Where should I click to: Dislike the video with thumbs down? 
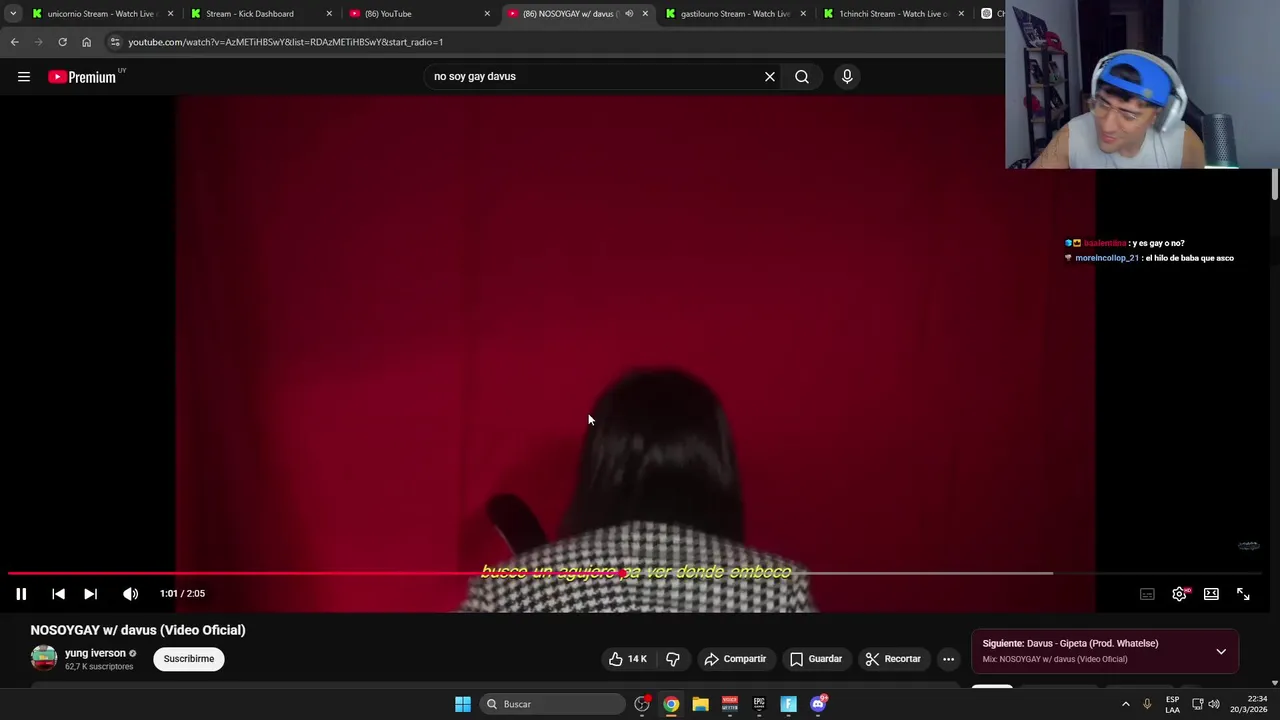673,659
